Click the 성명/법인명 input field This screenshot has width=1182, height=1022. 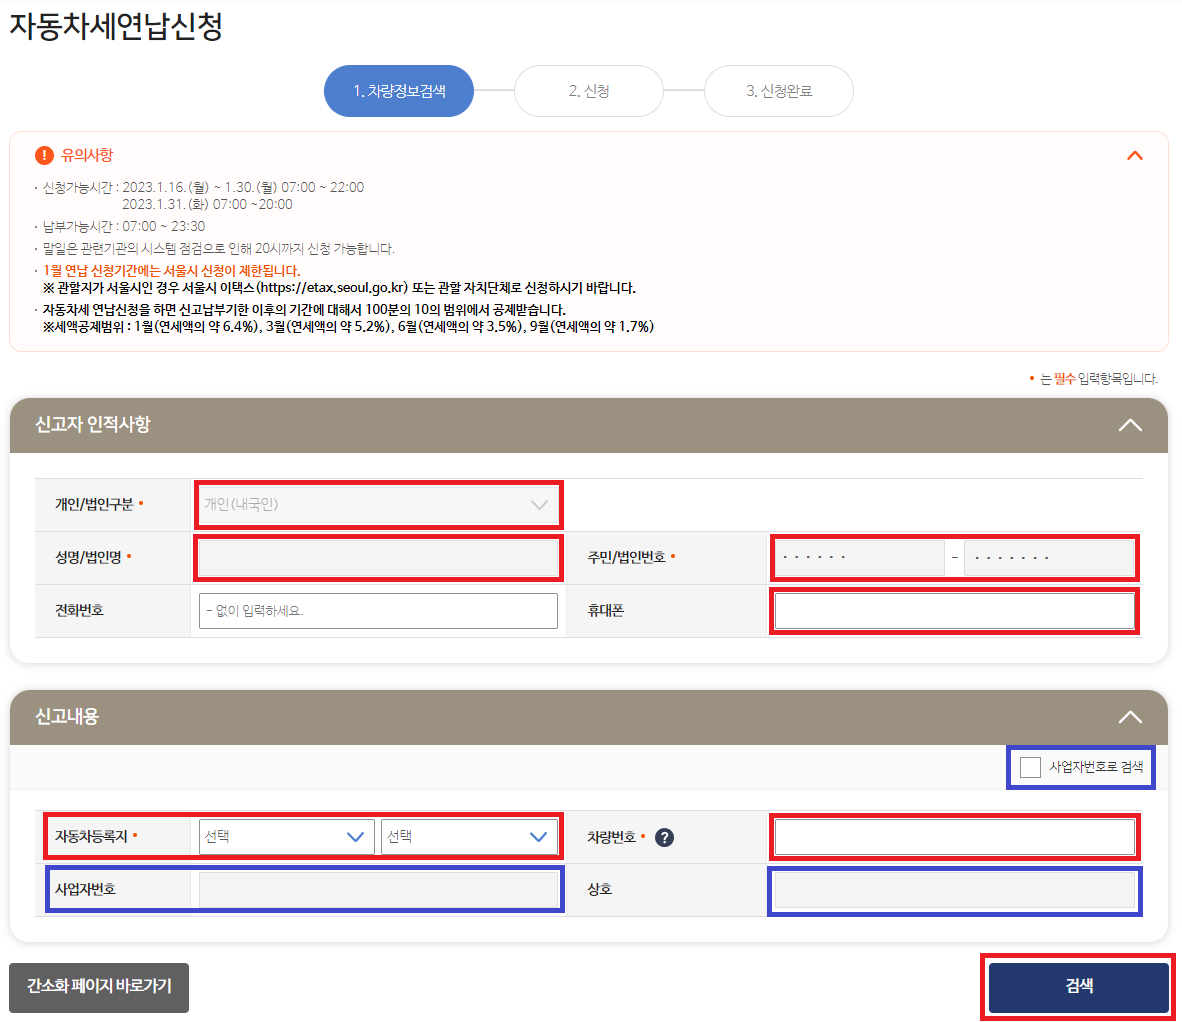click(x=378, y=557)
